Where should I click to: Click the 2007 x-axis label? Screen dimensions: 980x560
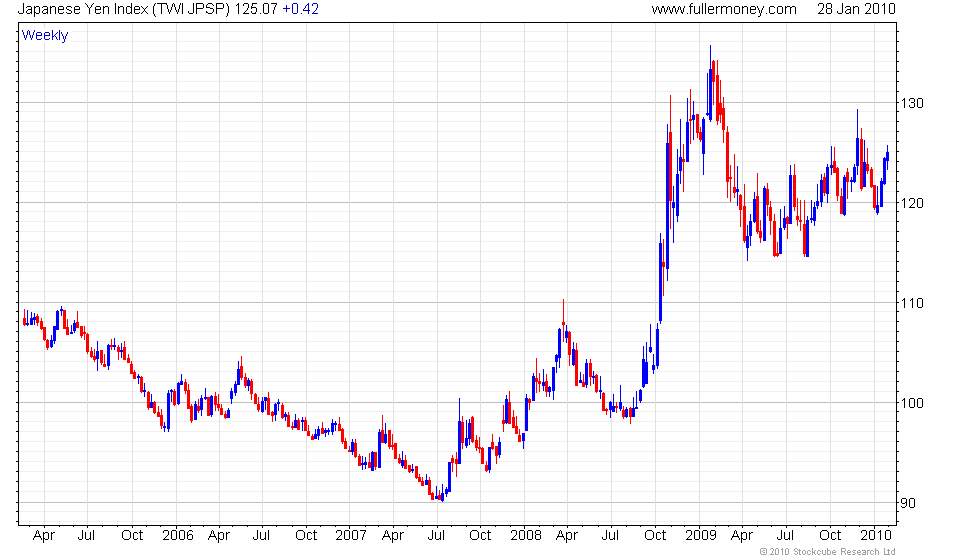pyautogui.click(x=351, y=536)
